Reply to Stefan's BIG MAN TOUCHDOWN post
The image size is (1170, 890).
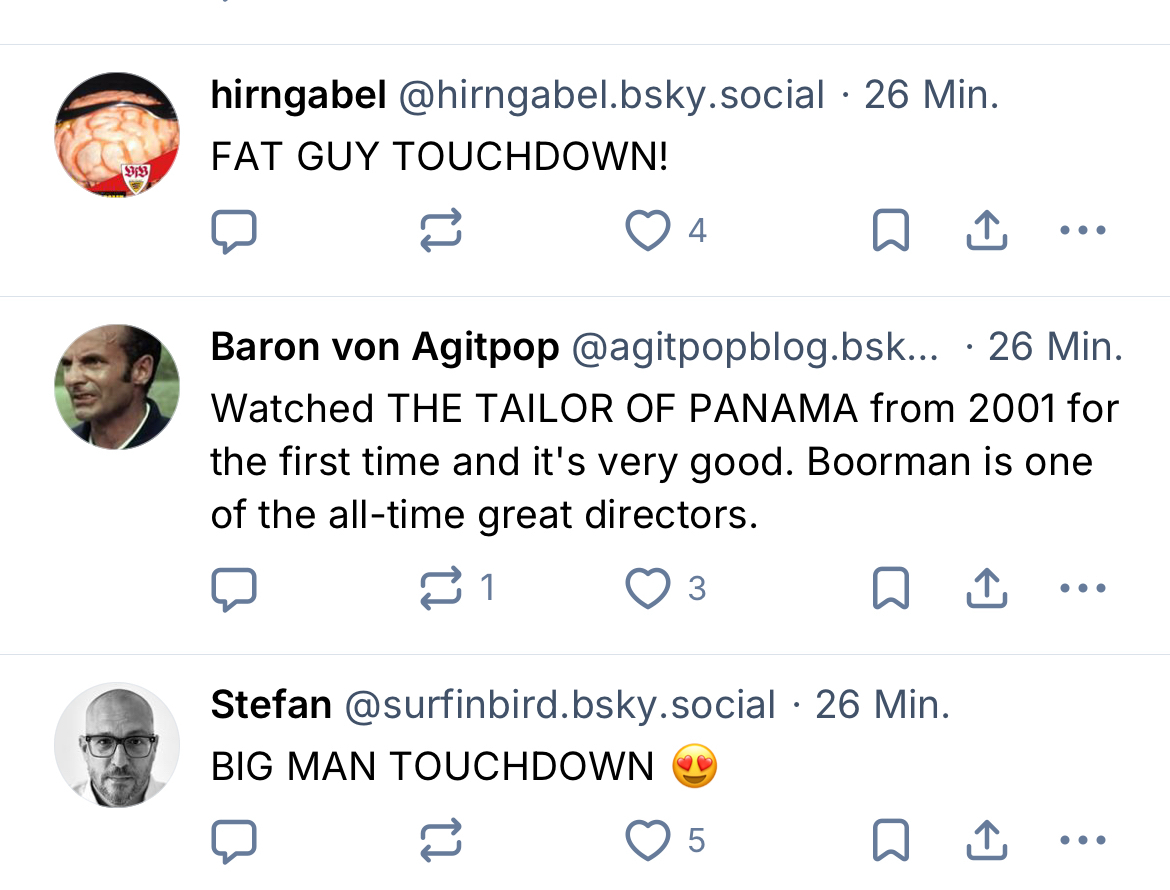(x=234, y=841)
